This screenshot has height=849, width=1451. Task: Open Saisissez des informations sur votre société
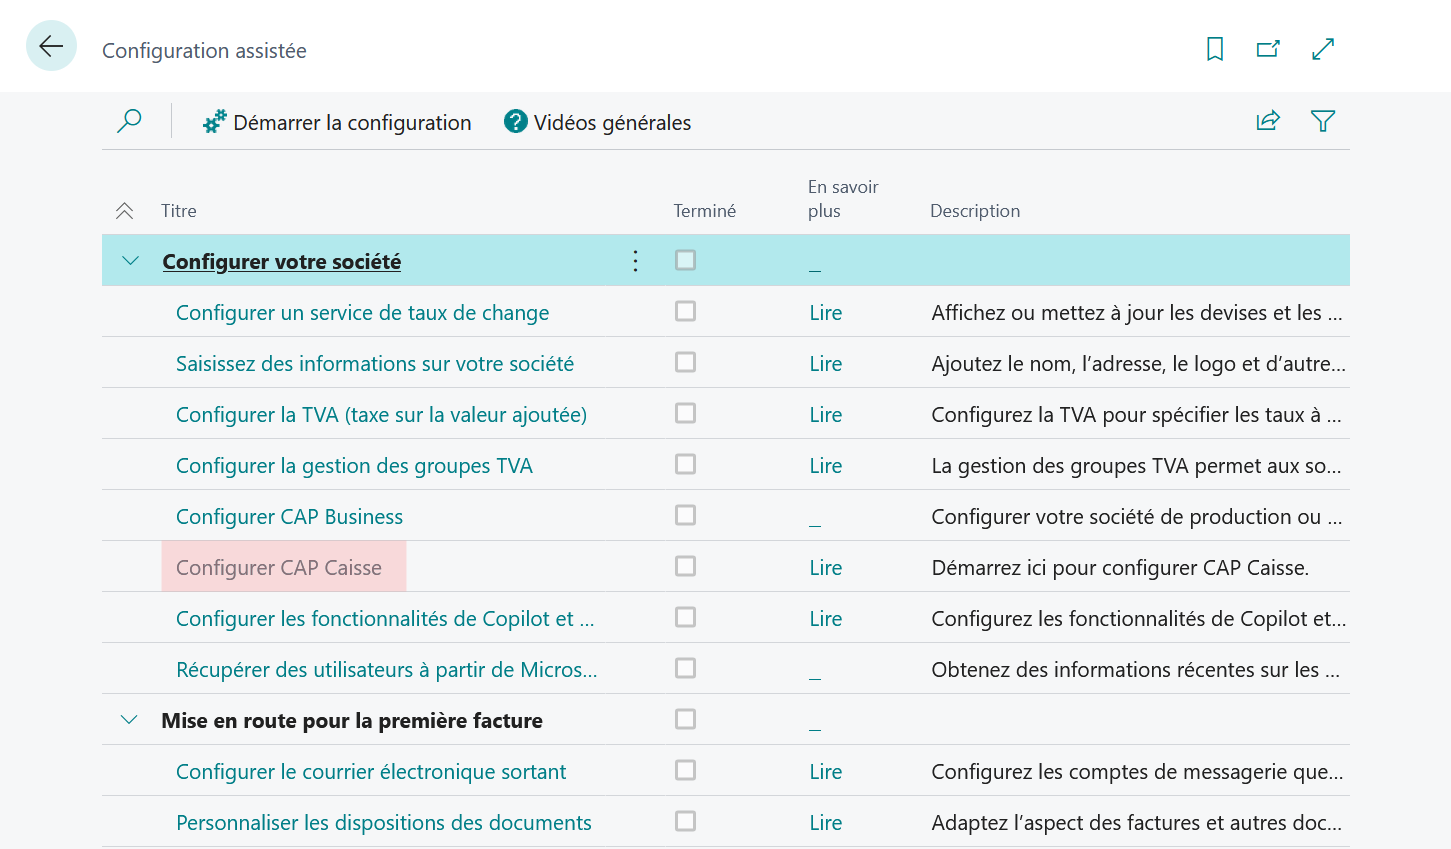pyautogui.click(x=375, y=364)
